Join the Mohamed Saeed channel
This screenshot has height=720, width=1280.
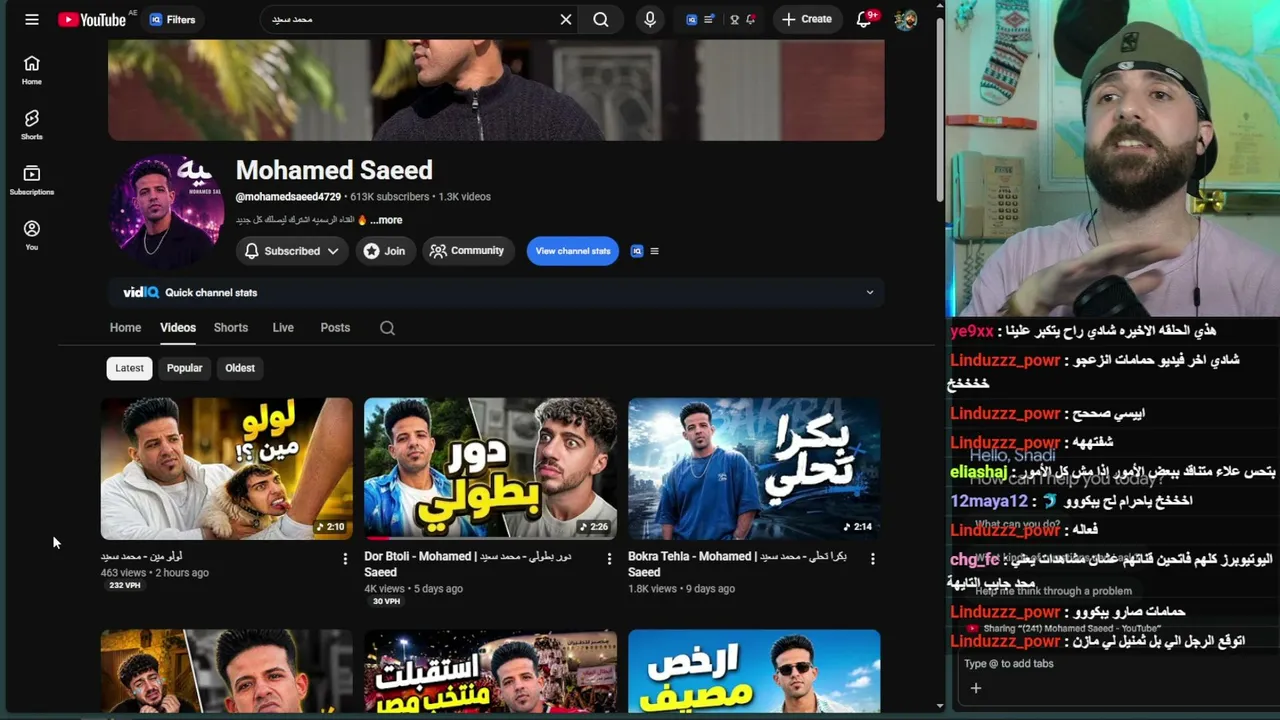(x=385, y=251)
